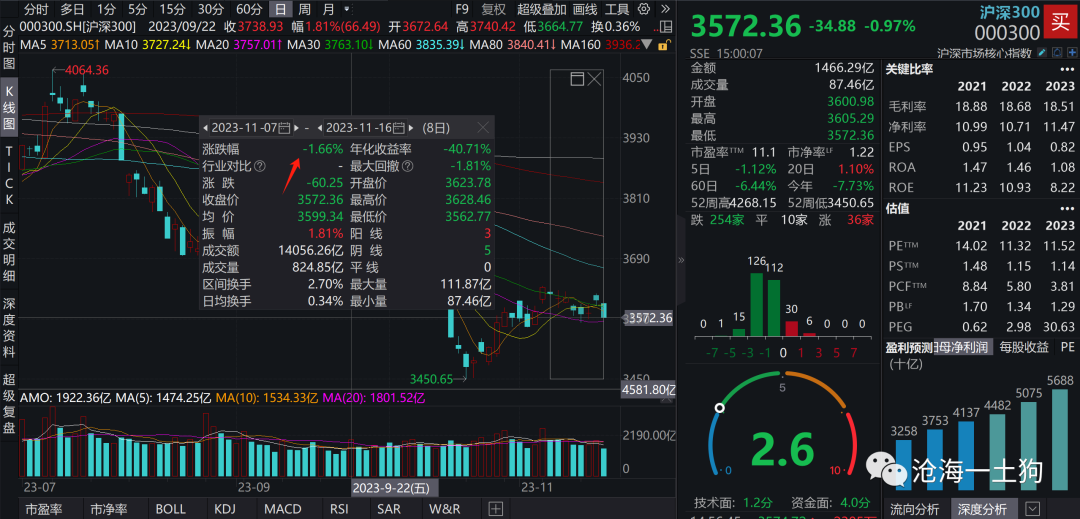Switch to 流向分析 tab
Viewport: 1080px width, 519px height.
914,509
